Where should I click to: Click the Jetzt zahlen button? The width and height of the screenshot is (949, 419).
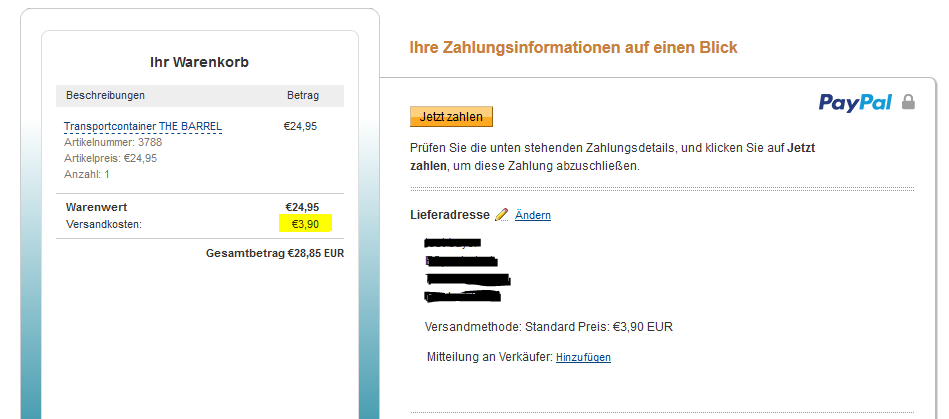click(x=451, y=117)
